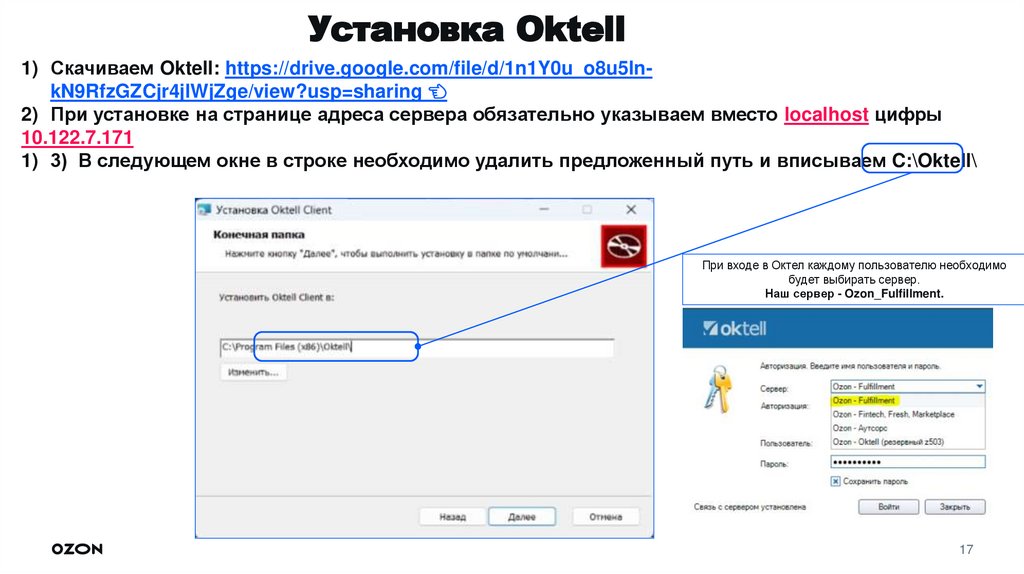Click the Конечная папка heading text
Viewport: 1024px width, 574px height.
[x=259, y=234]
